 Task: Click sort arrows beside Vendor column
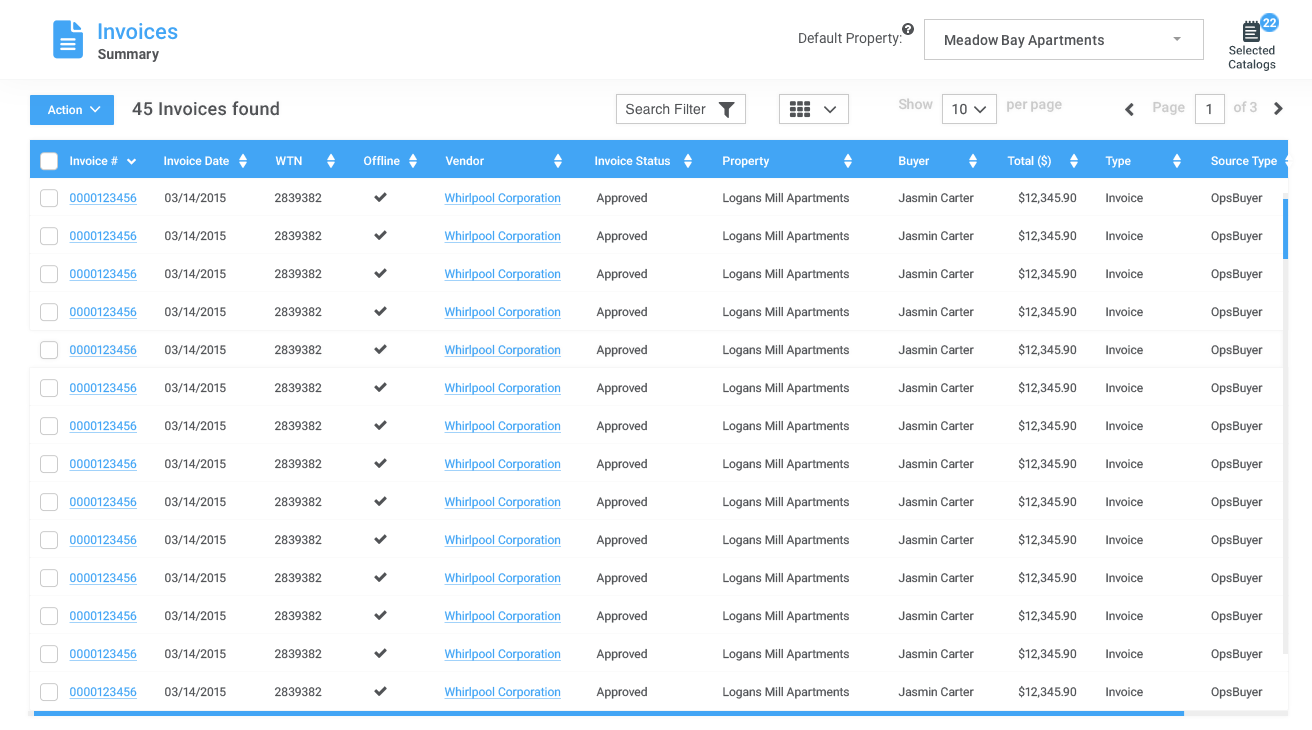pyautogui.click(x=558, y=161)
